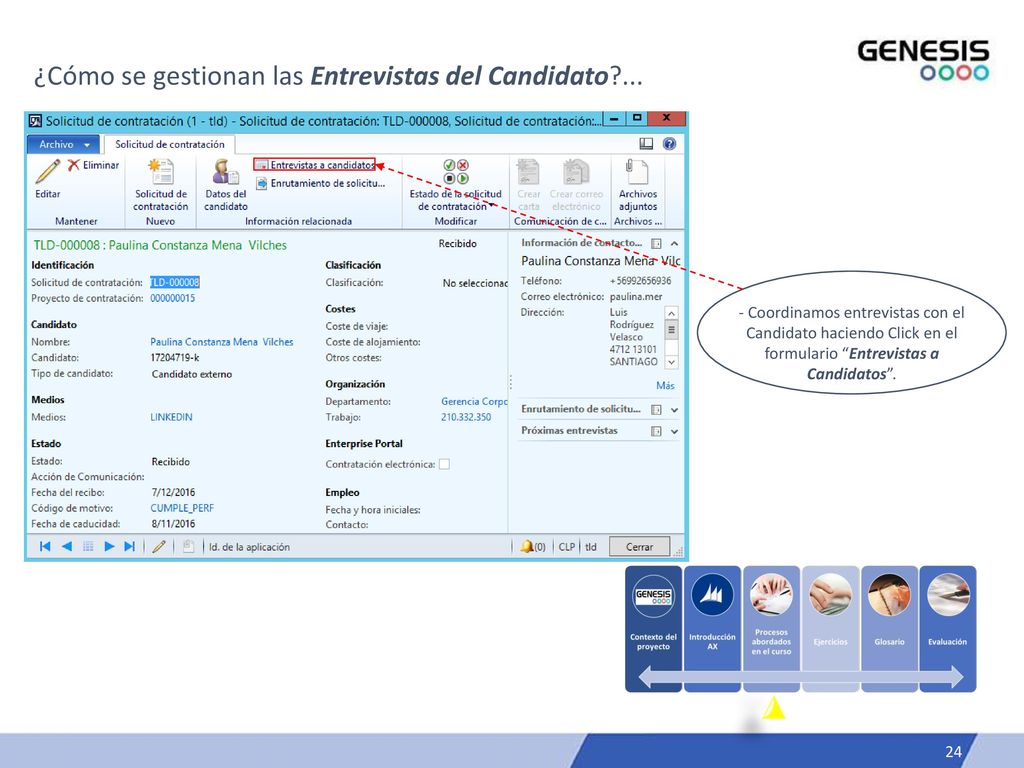Open Introducción AX navigation tile

712,628
